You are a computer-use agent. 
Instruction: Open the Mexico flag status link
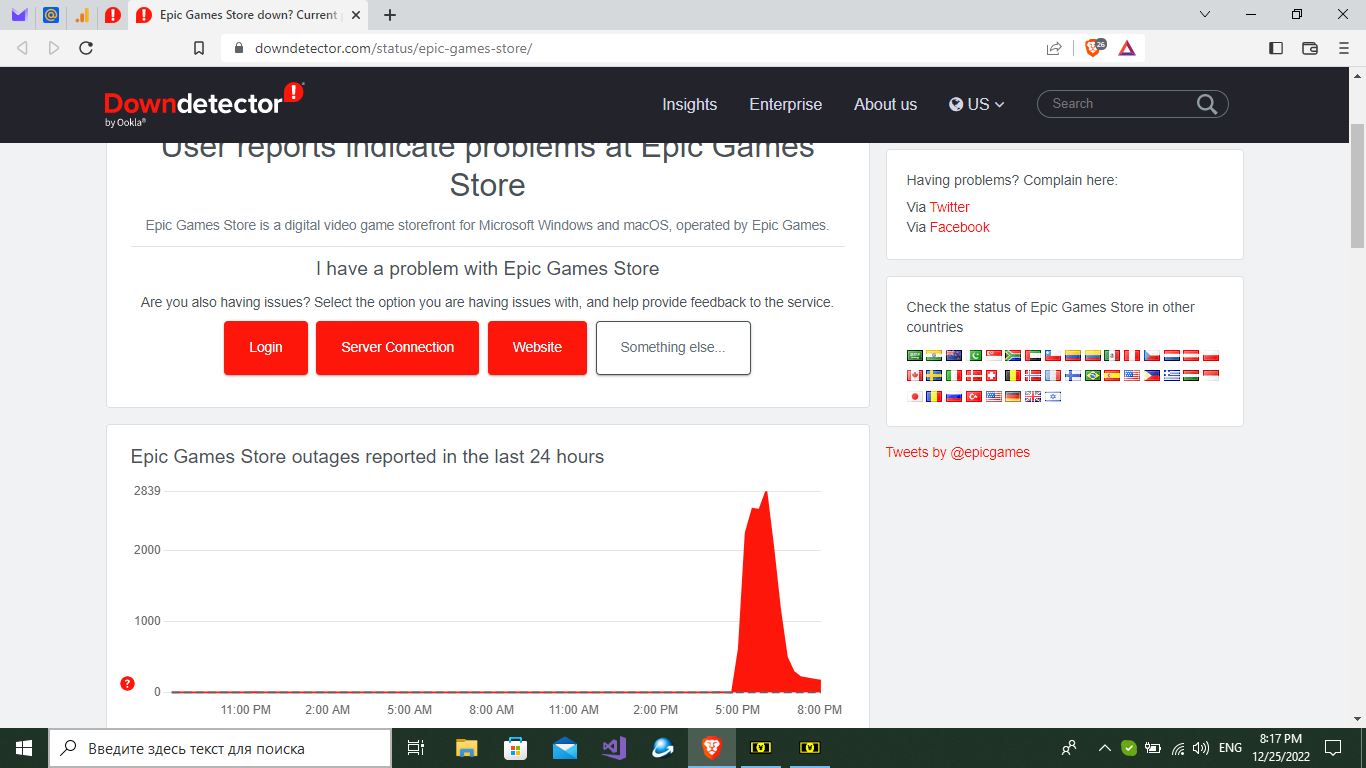click(1112, 355)
